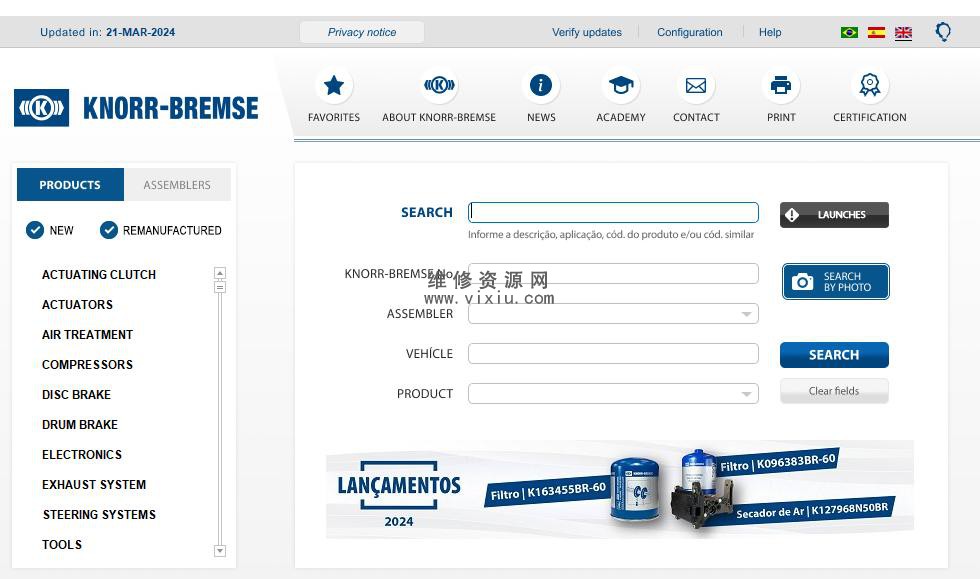Click the category list scrollbar thumb
Screen dimensions: 980x579
pos(219,287)
